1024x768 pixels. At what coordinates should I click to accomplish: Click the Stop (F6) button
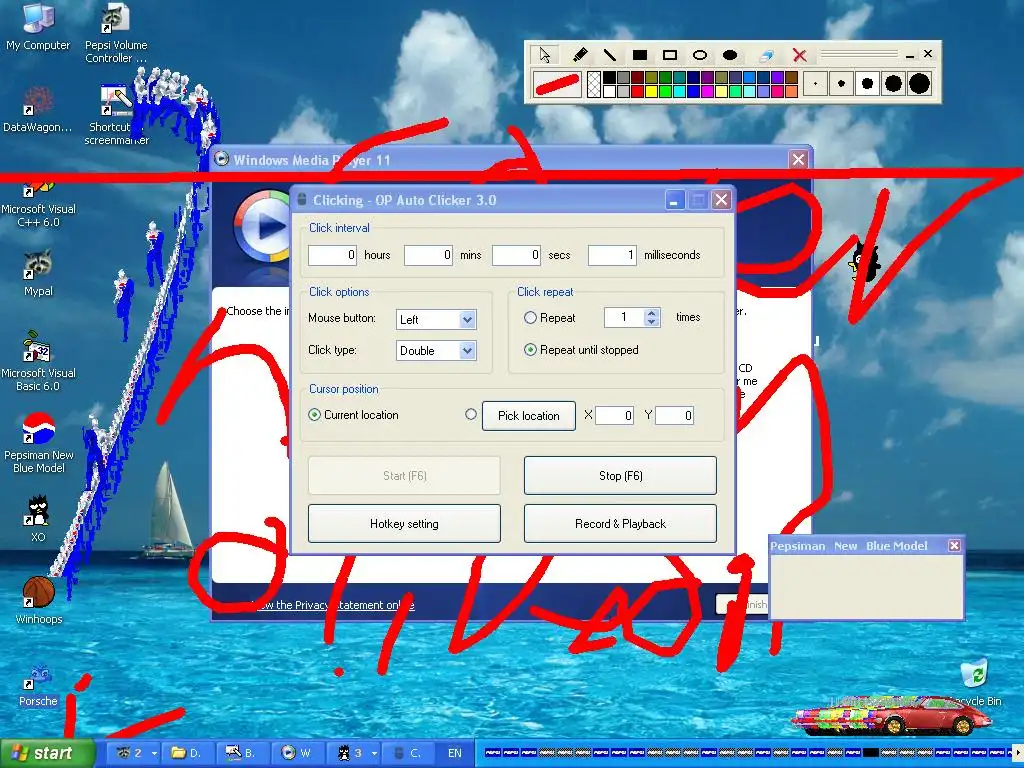click(620, 475)
